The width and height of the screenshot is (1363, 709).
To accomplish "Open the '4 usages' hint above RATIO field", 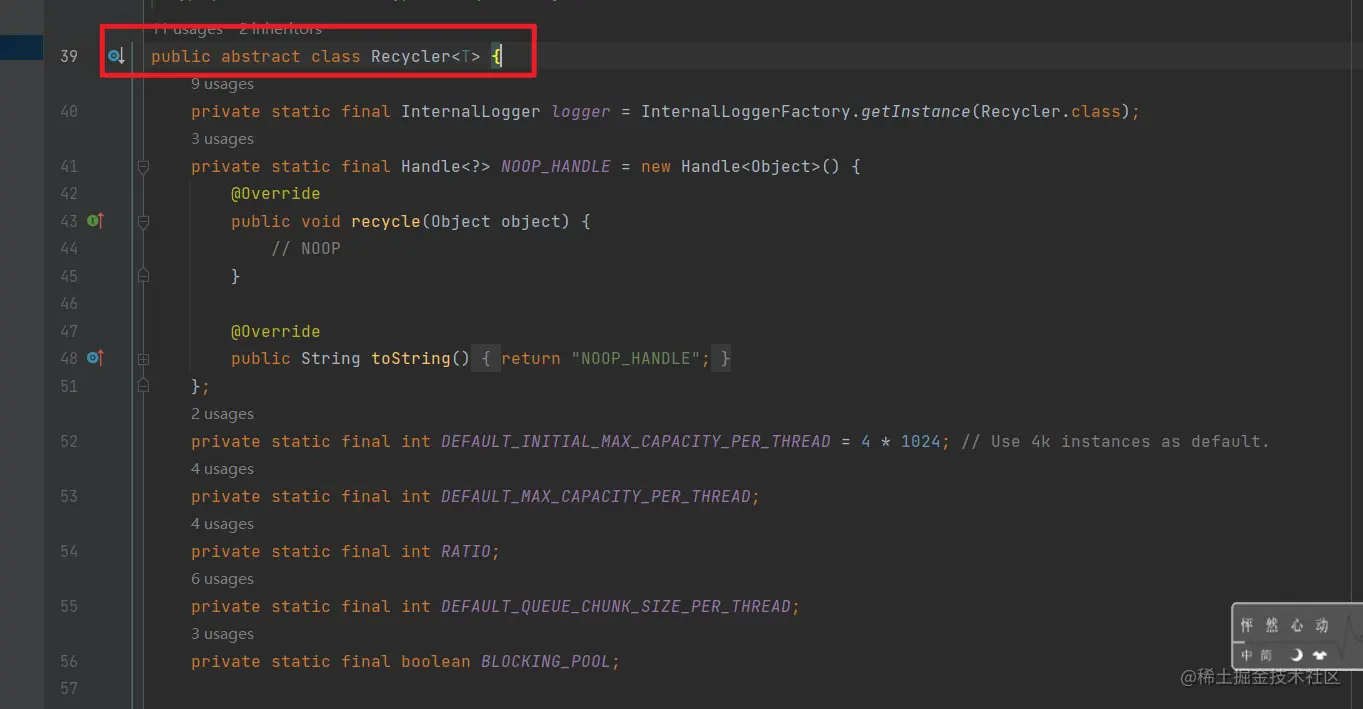I will pyautogui.click(x=222, y=524).
